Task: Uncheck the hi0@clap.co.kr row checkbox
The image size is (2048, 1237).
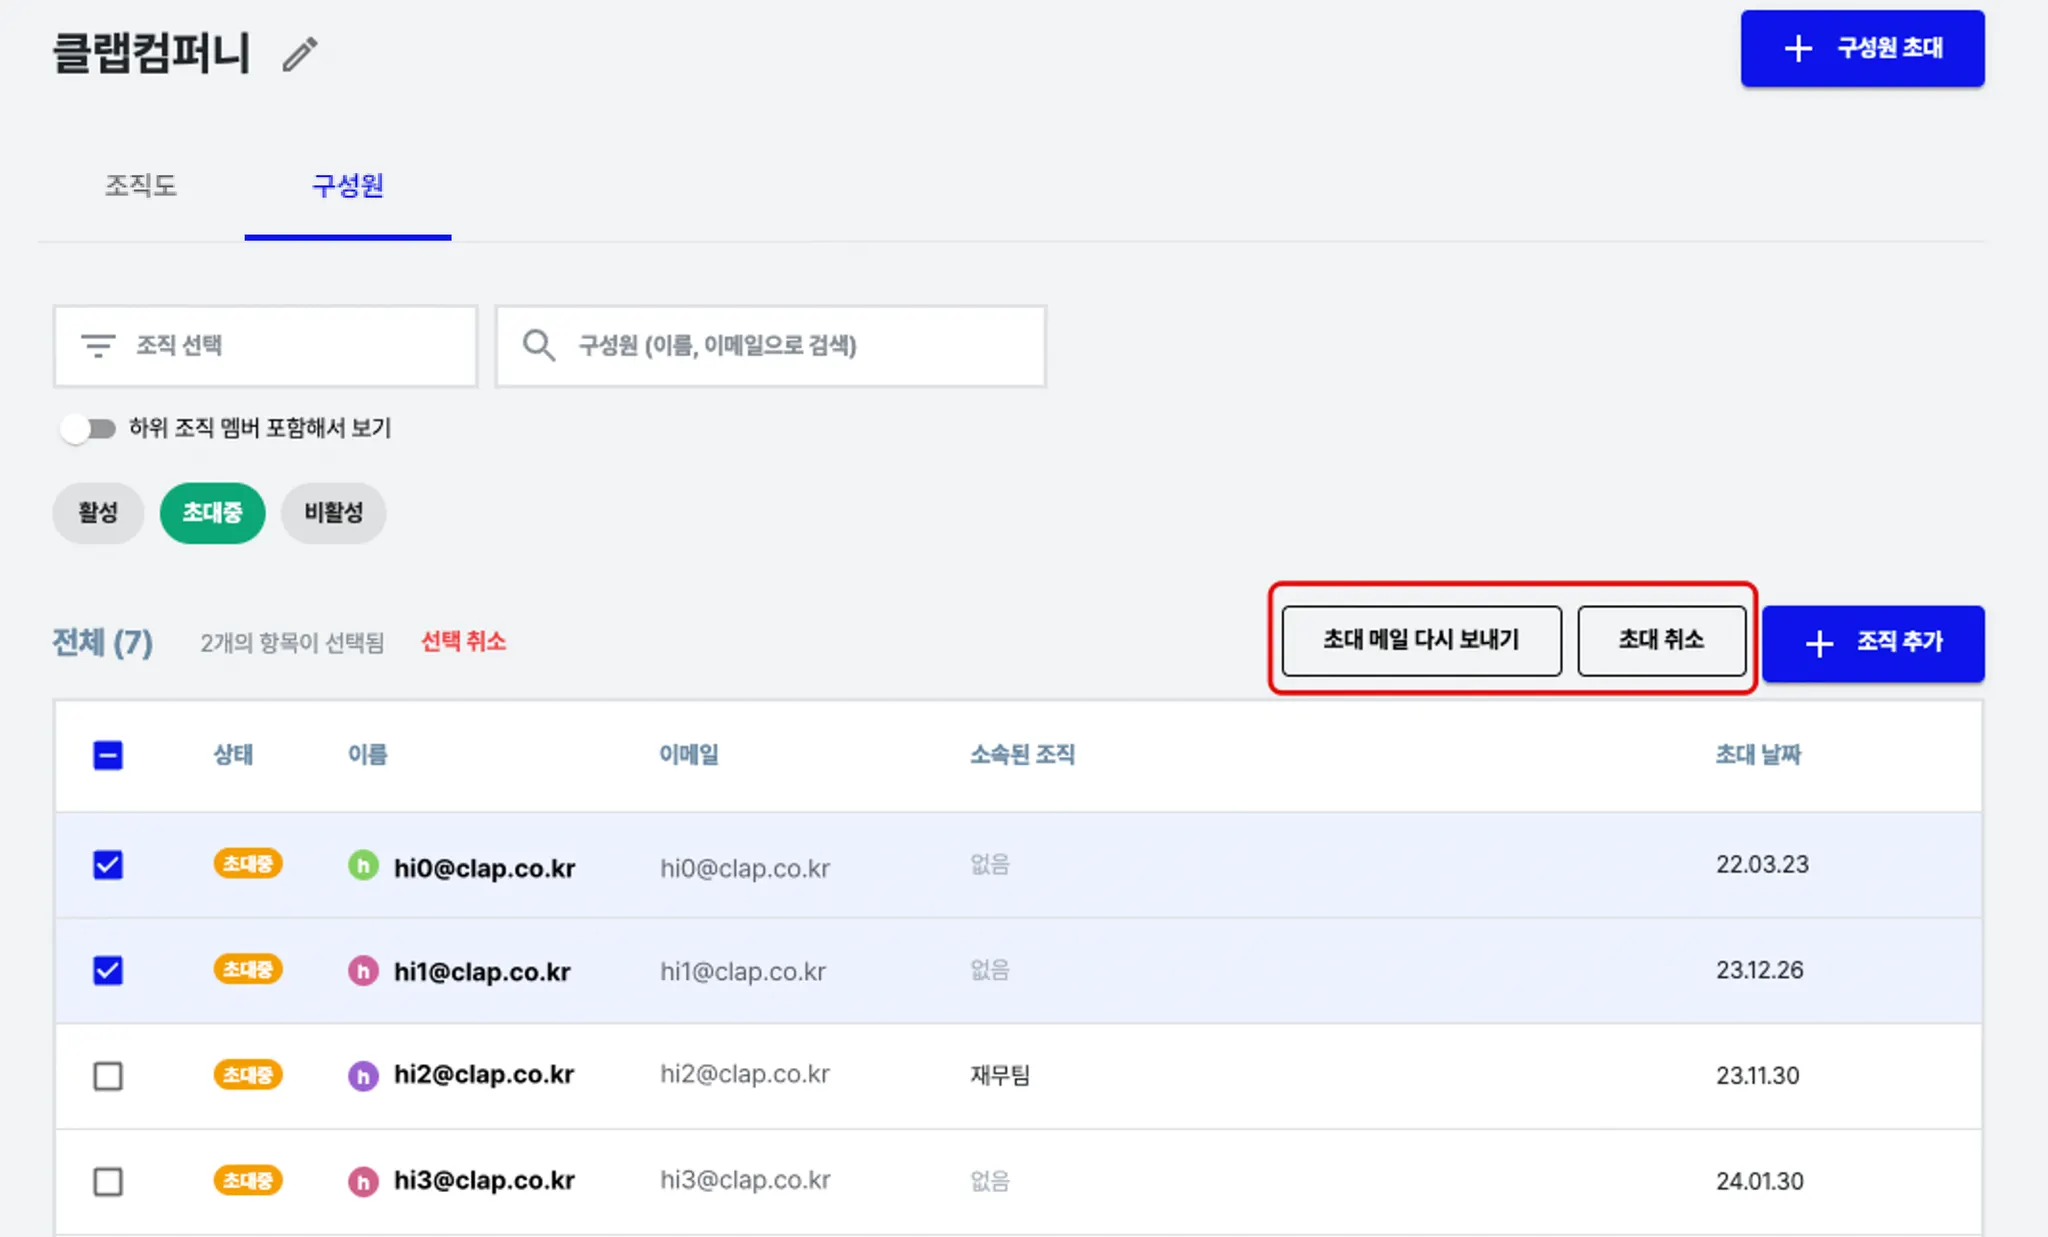Action: point(108,865)
